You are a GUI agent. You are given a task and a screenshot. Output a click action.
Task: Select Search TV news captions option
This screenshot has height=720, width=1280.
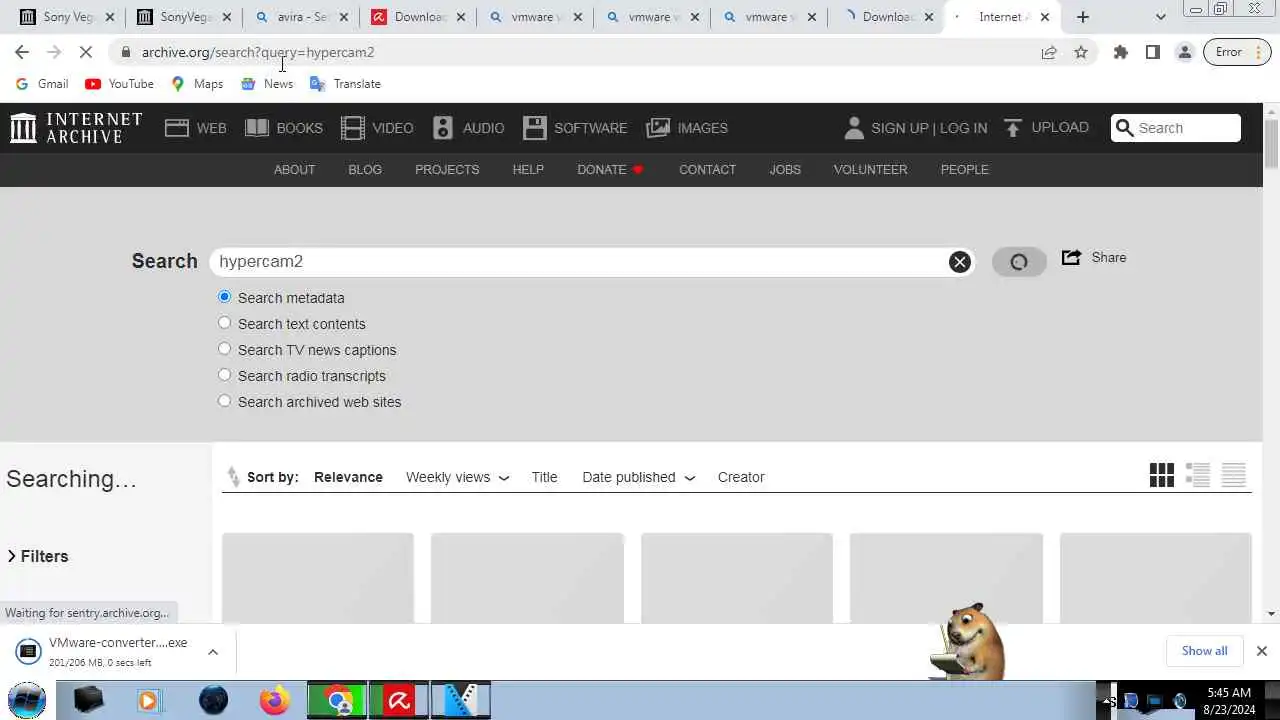pos(224,349)
